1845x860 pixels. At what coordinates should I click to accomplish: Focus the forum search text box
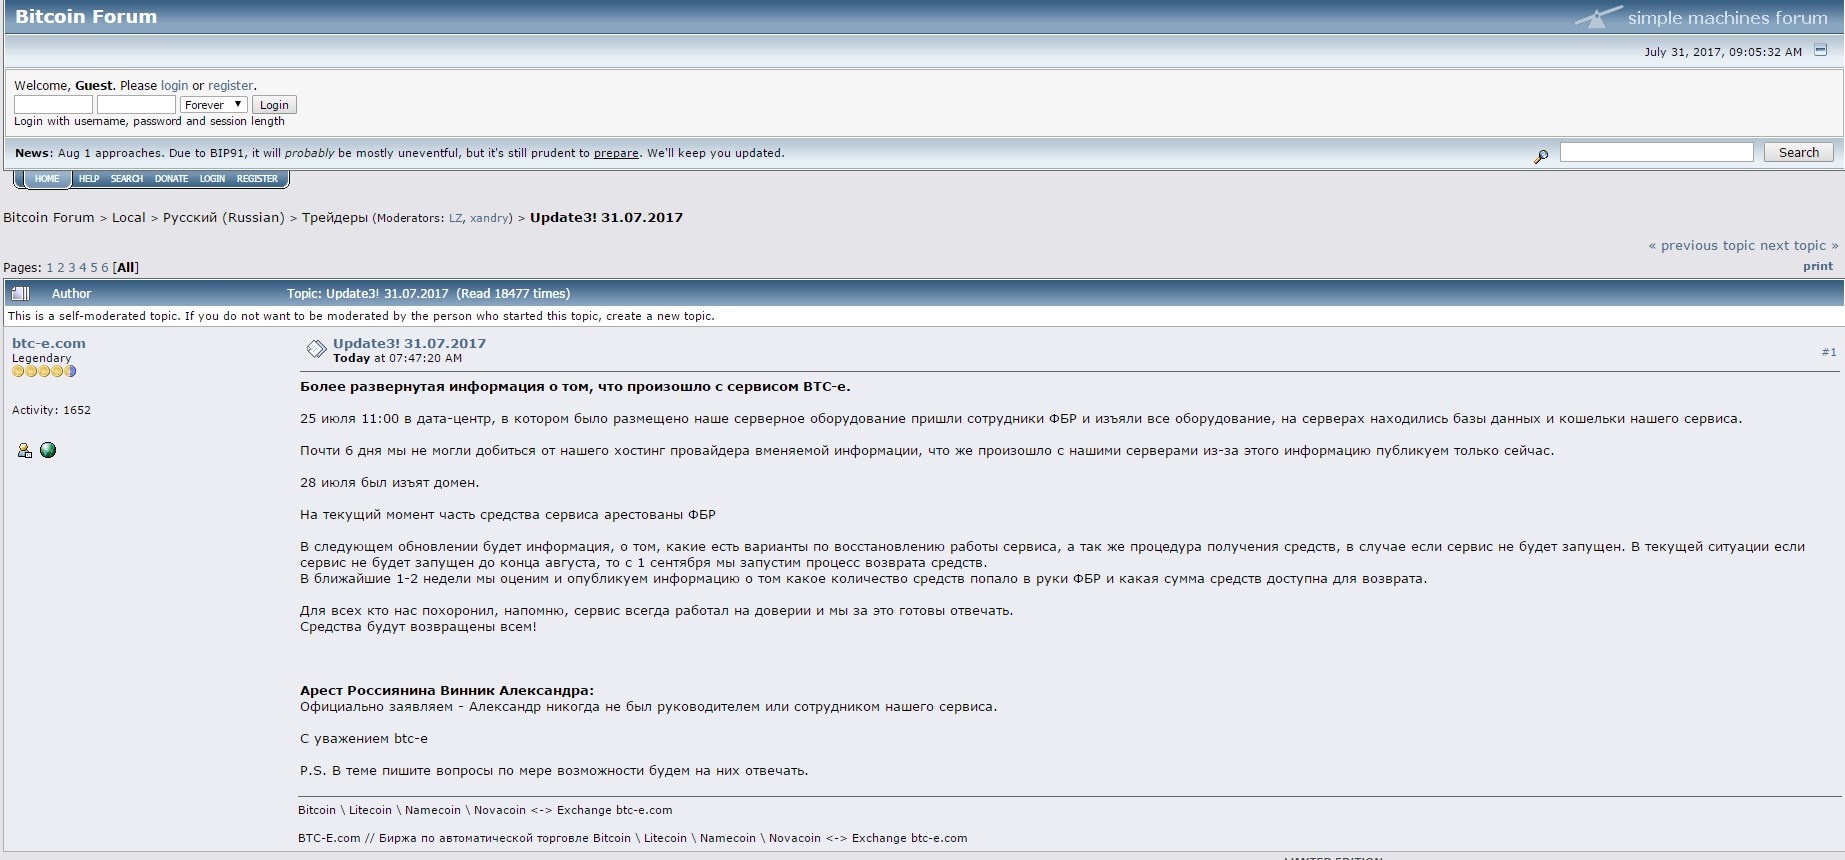point(1656,152)
